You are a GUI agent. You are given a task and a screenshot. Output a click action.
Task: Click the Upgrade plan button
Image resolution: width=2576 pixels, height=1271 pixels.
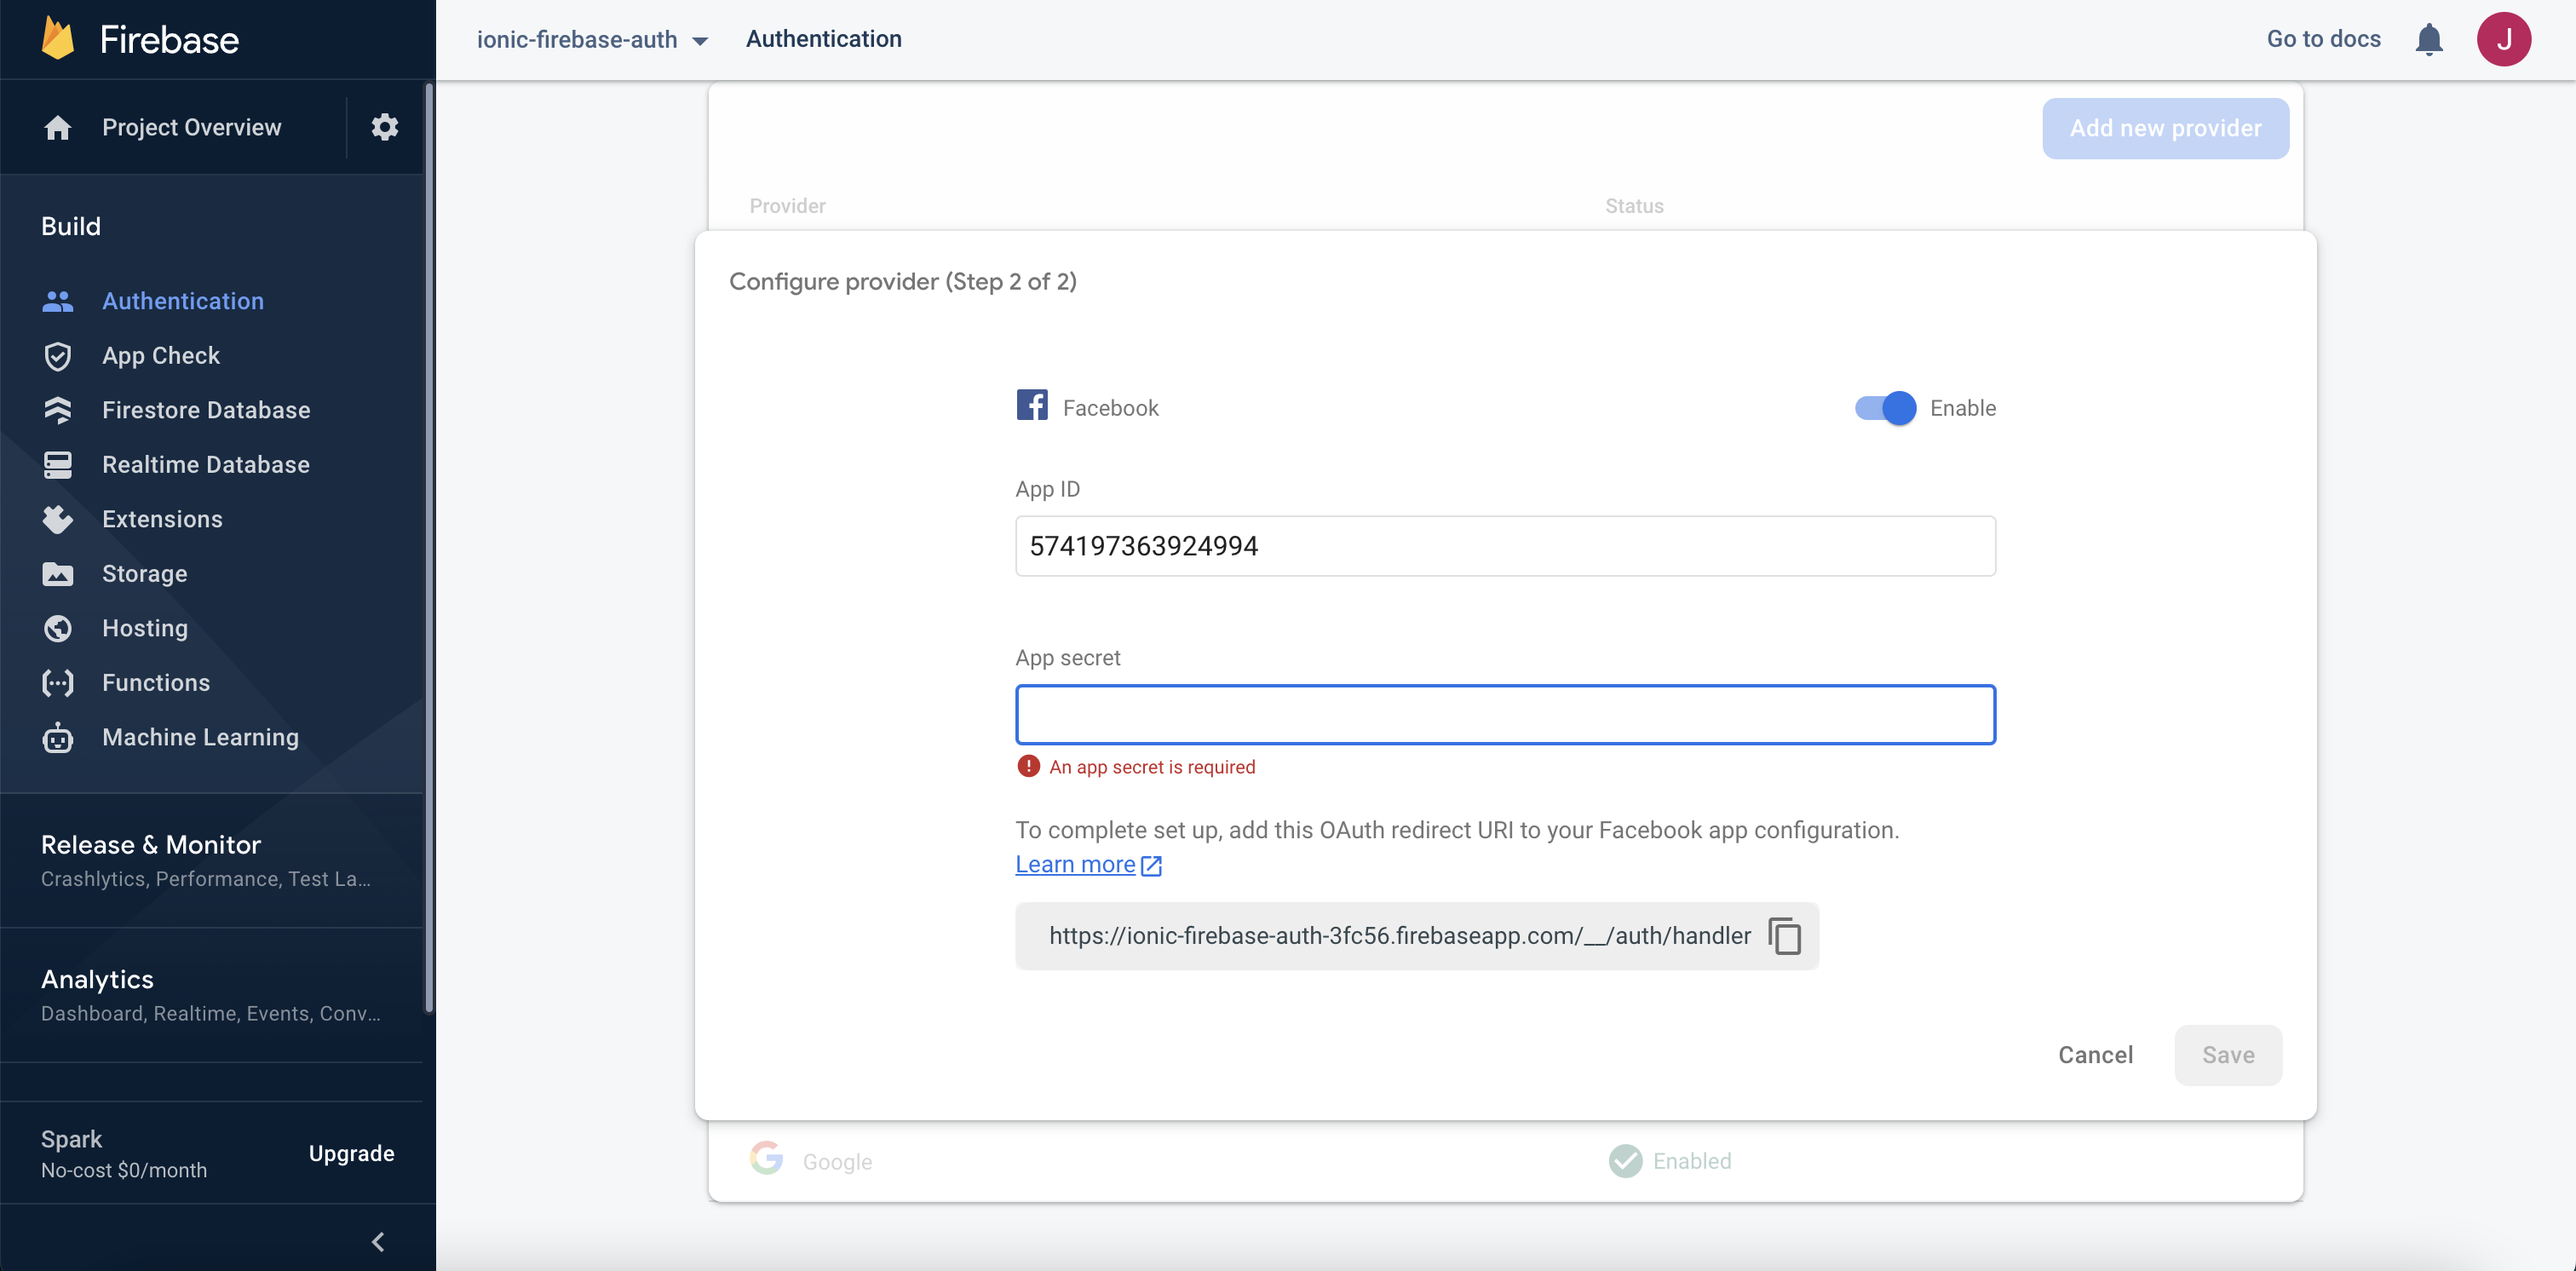coord(351,1153)
